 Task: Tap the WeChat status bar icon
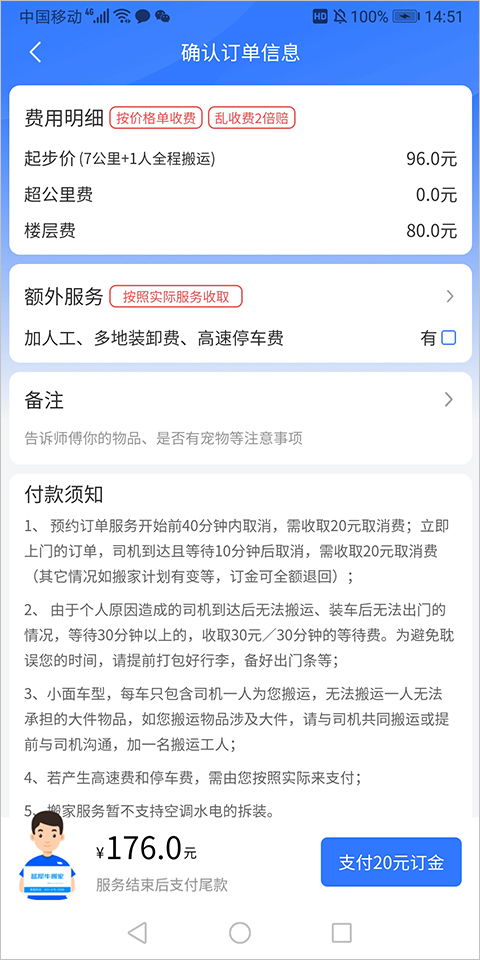162,17
